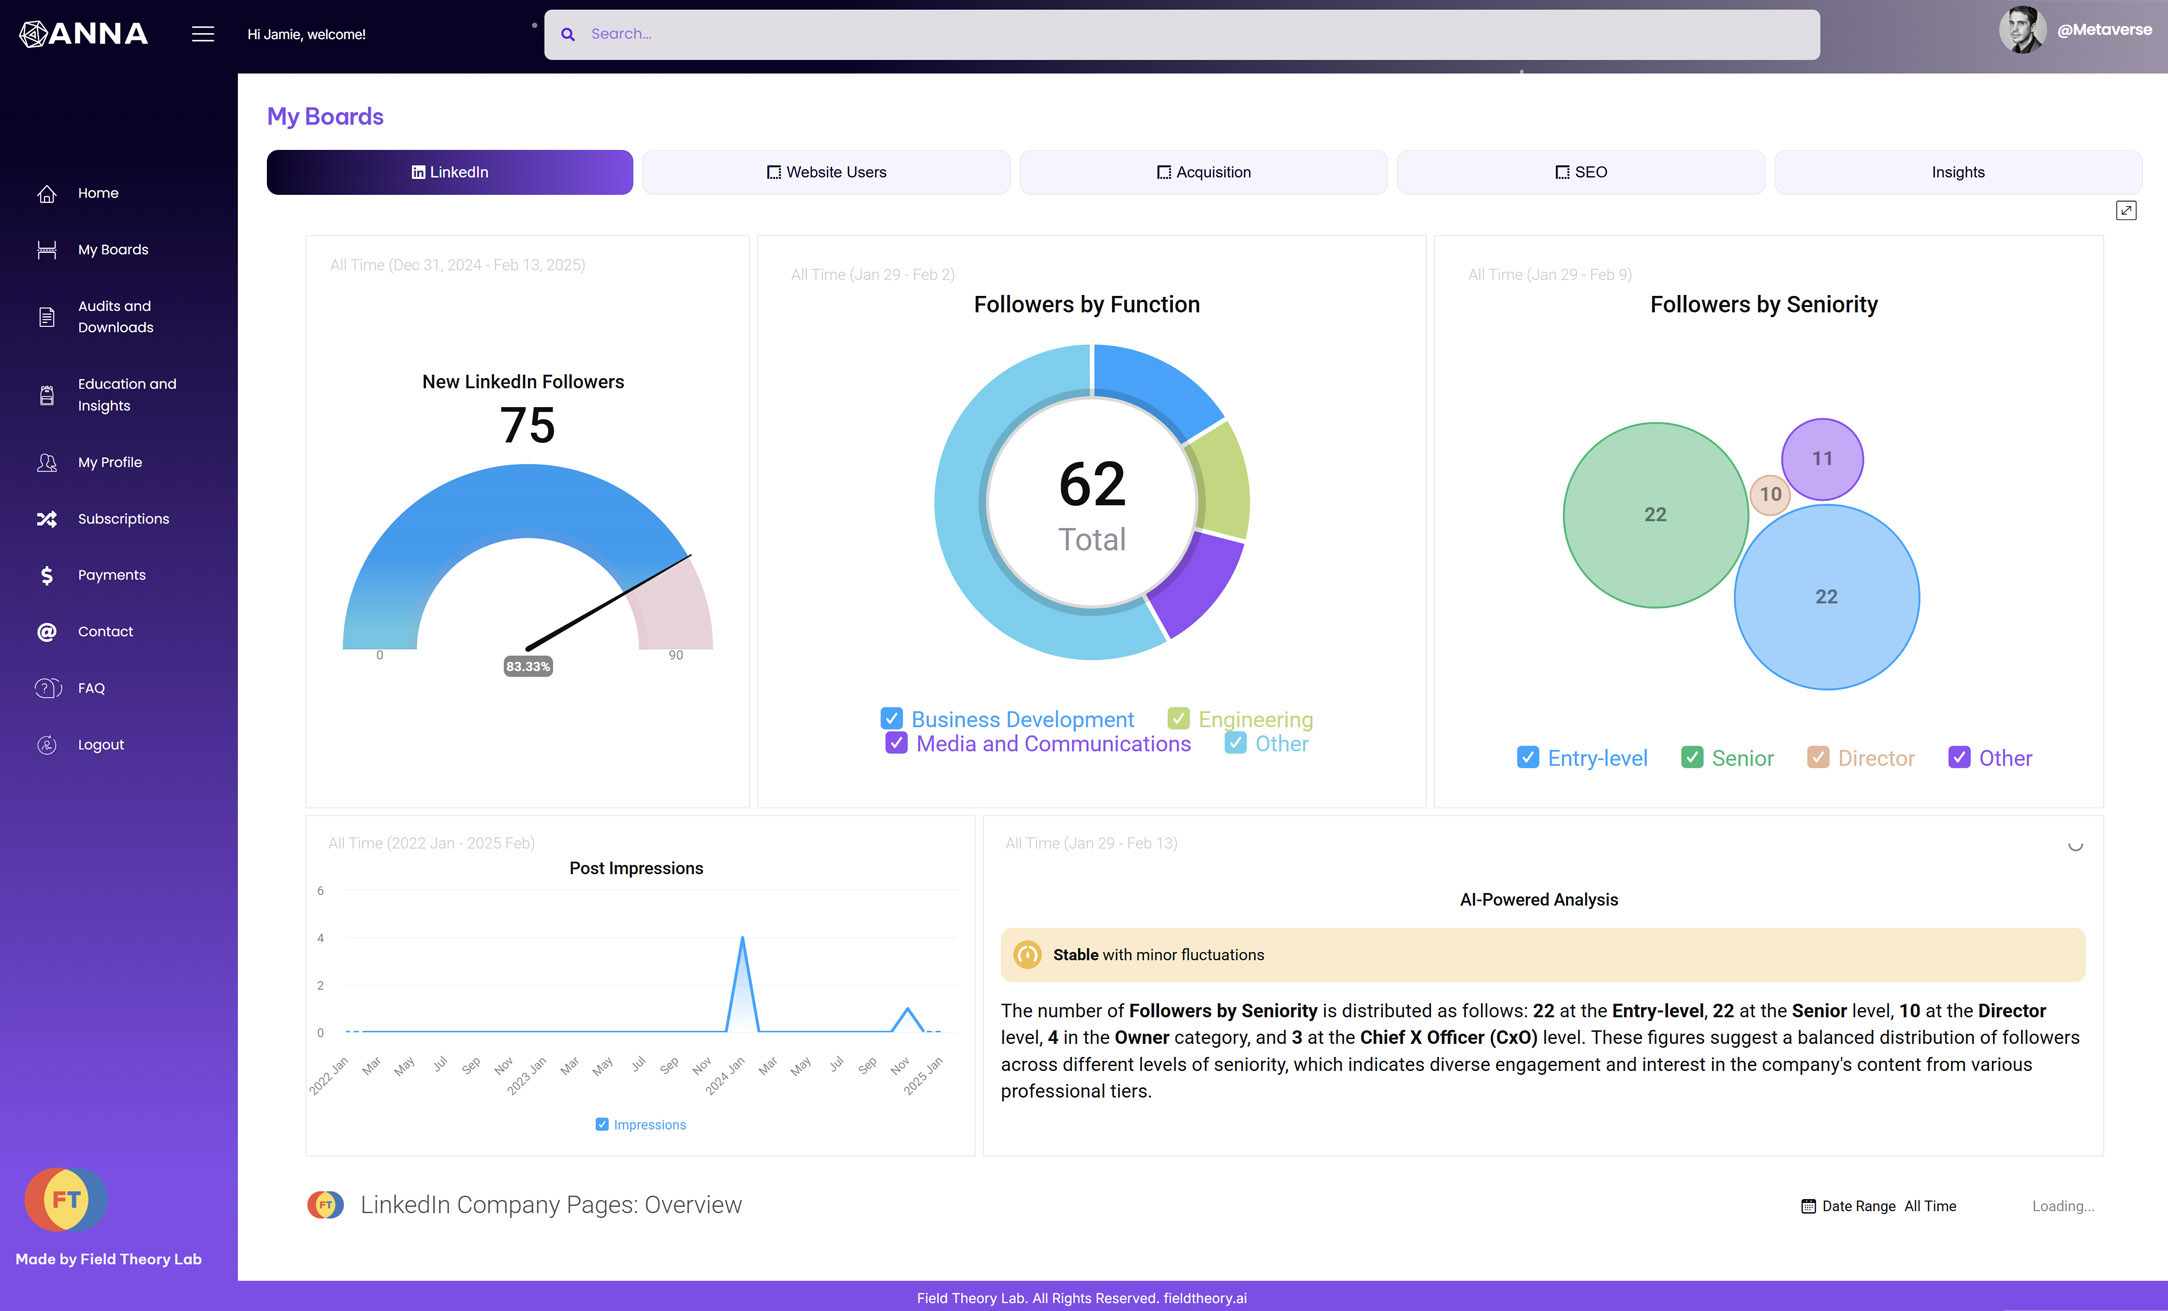Switch to the LinkedIn board tab
Image resolution: width=2168 pixels, height=1311 pixels.
point(450,172)
